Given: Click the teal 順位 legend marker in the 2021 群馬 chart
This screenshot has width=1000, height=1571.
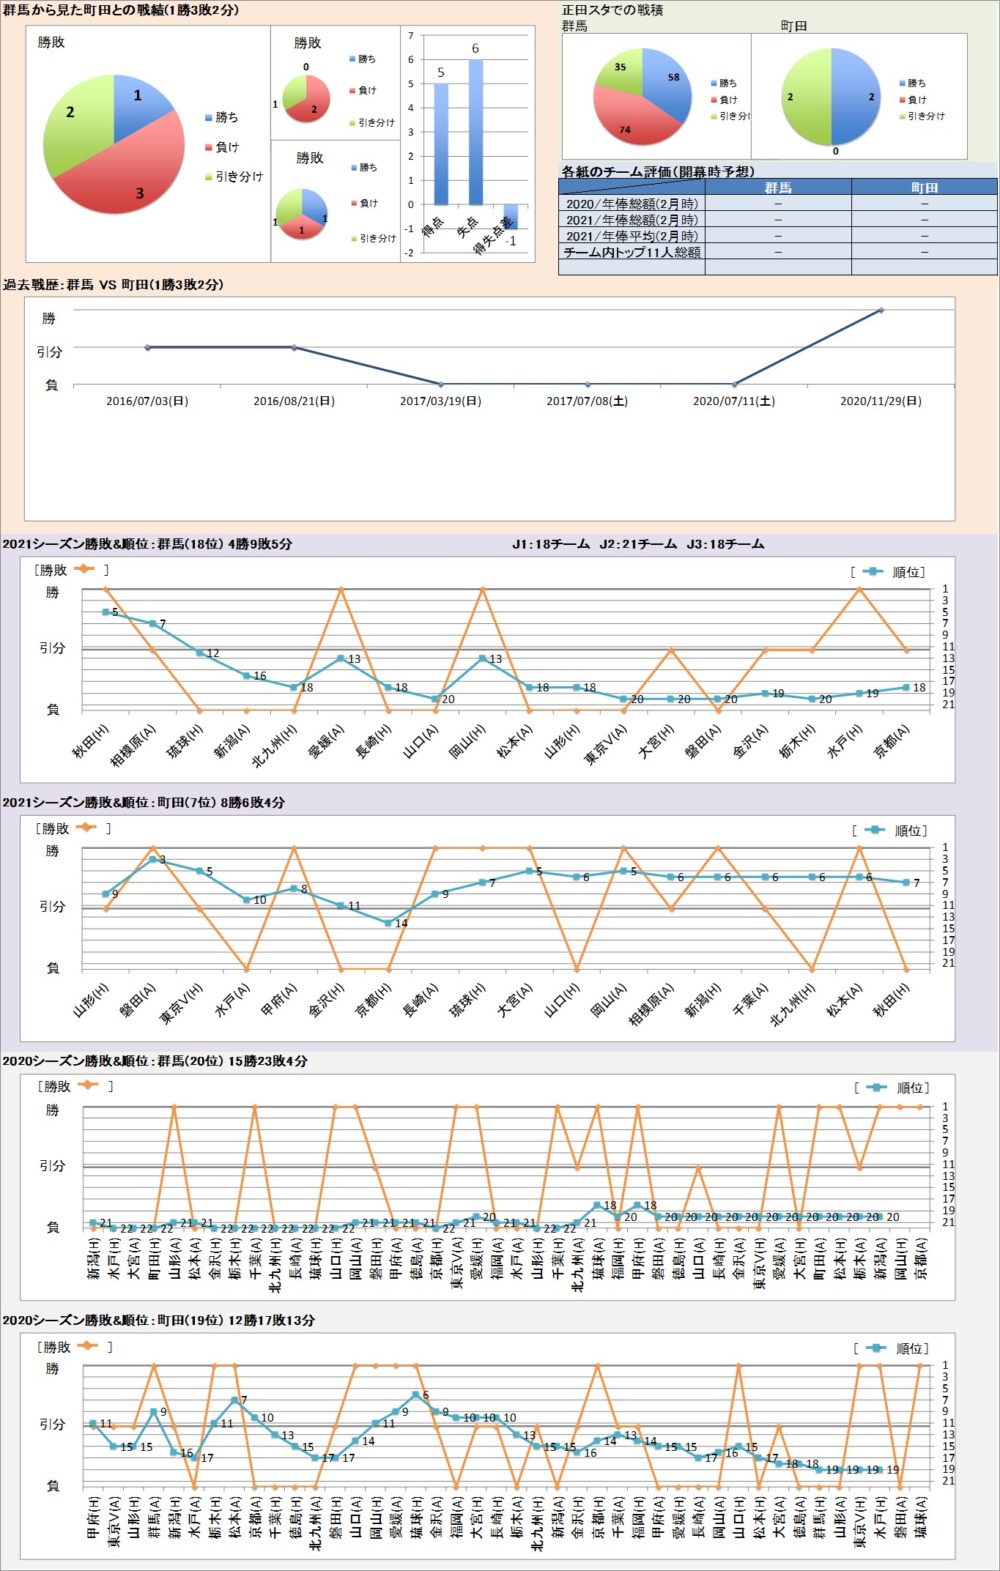Looking at the screenshot, I should 873,572.
